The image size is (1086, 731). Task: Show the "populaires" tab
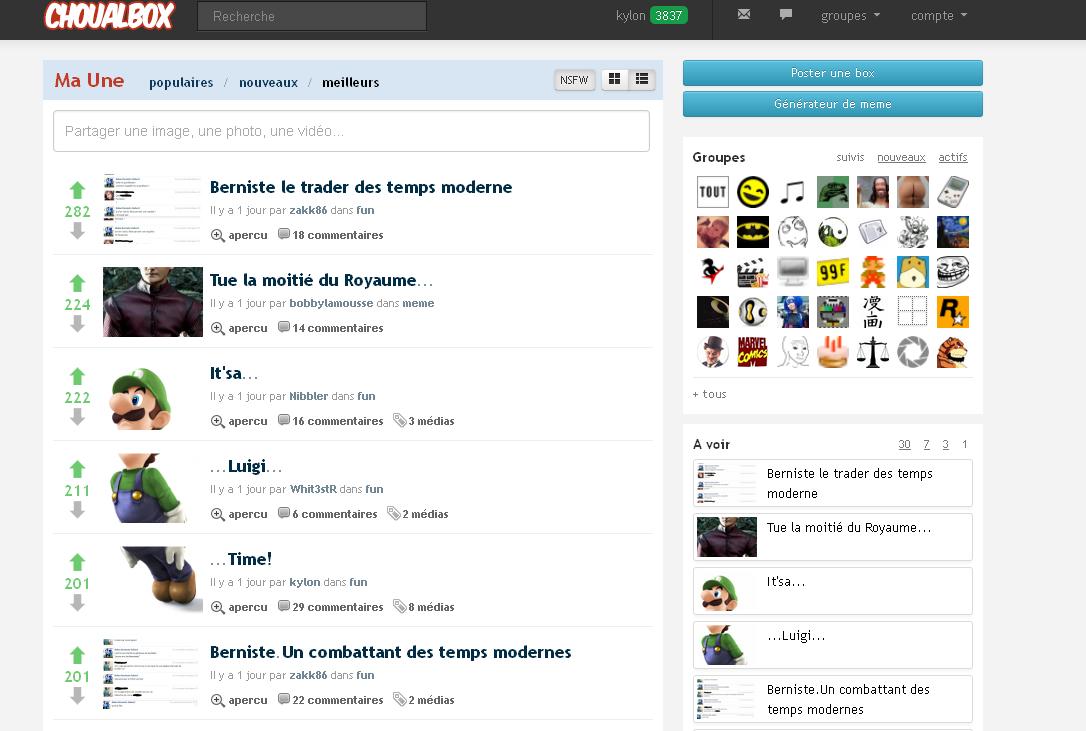pos(181,83)
